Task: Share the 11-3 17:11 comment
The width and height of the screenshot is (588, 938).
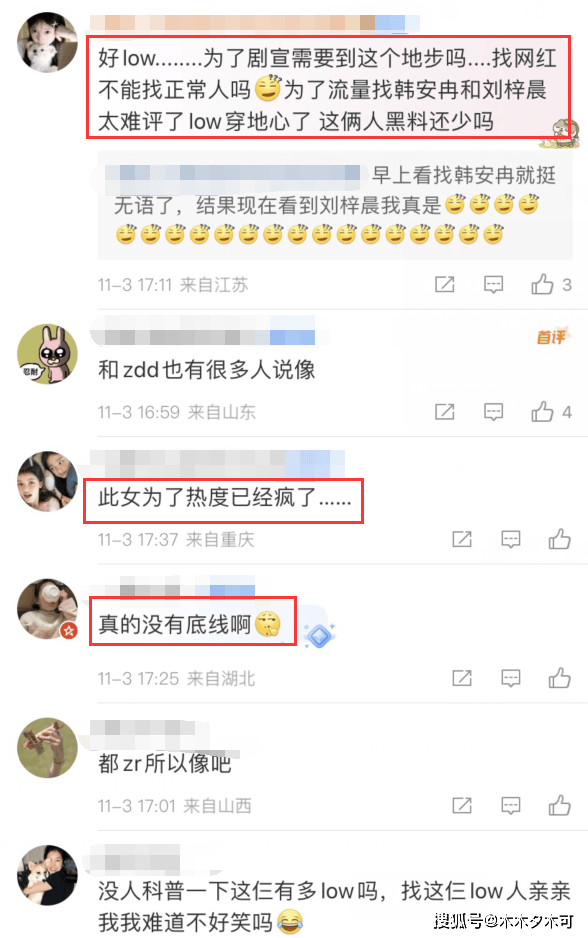Action: pyautogui.click(x=444, y=284)
